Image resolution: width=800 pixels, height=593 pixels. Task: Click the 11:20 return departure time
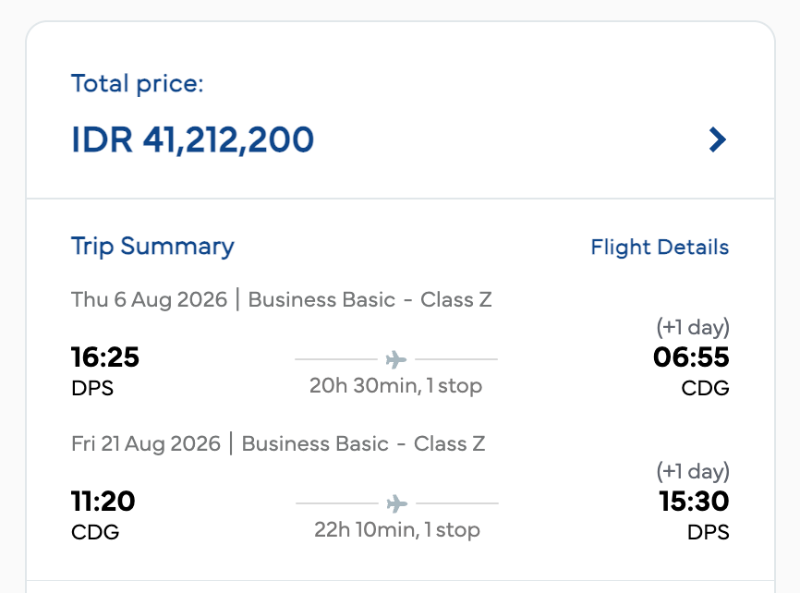tap(103, 501)
